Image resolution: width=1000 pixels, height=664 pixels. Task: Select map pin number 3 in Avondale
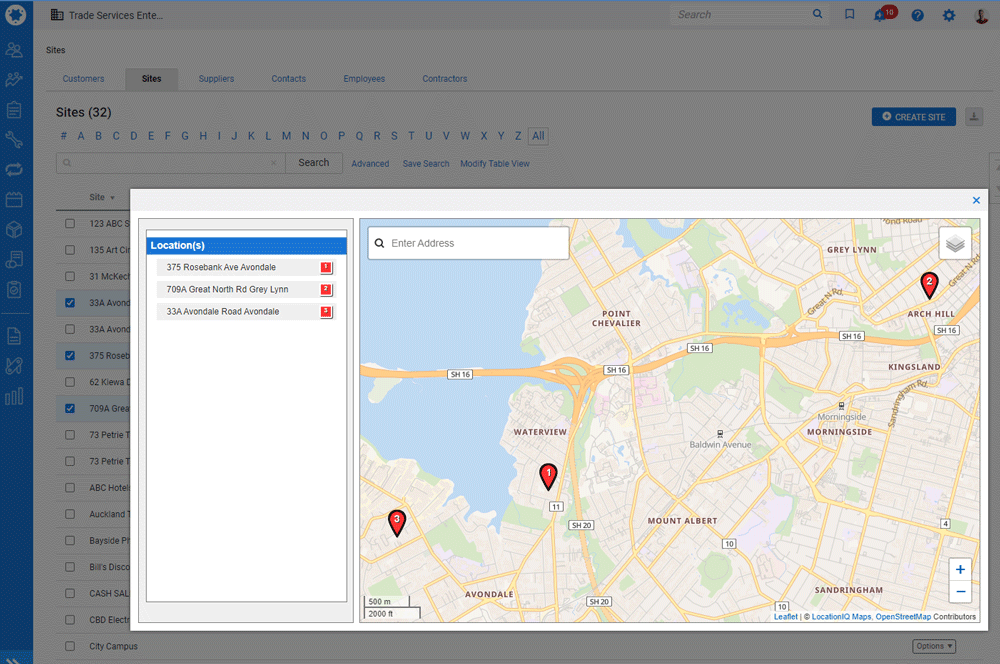pyautogui.click(x=397, y=523)
